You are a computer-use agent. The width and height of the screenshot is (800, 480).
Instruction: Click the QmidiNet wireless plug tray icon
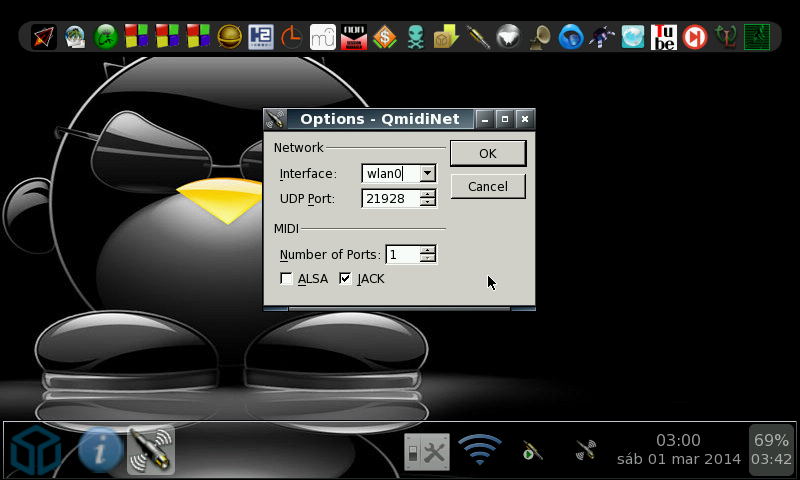pos(586,450)
